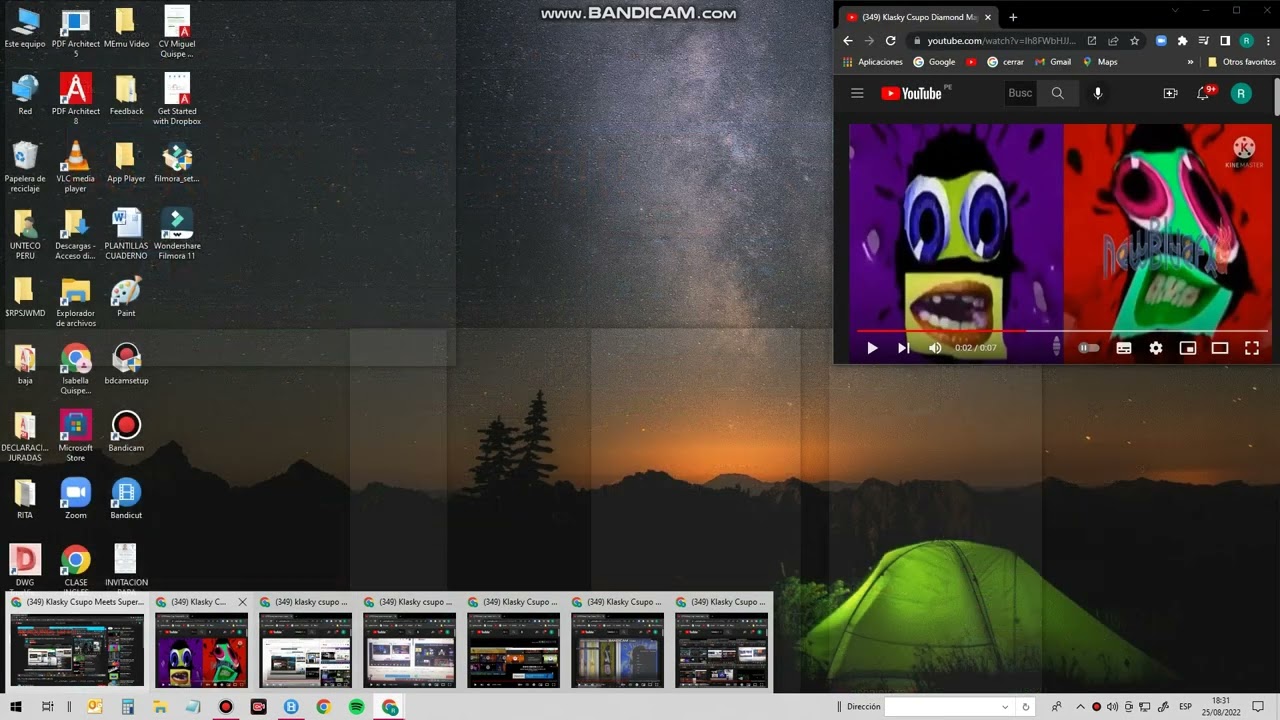Open Papelera de reciclaje desktop icon
The height and width of the screenshot is (720, 1280).
(25, 167)
